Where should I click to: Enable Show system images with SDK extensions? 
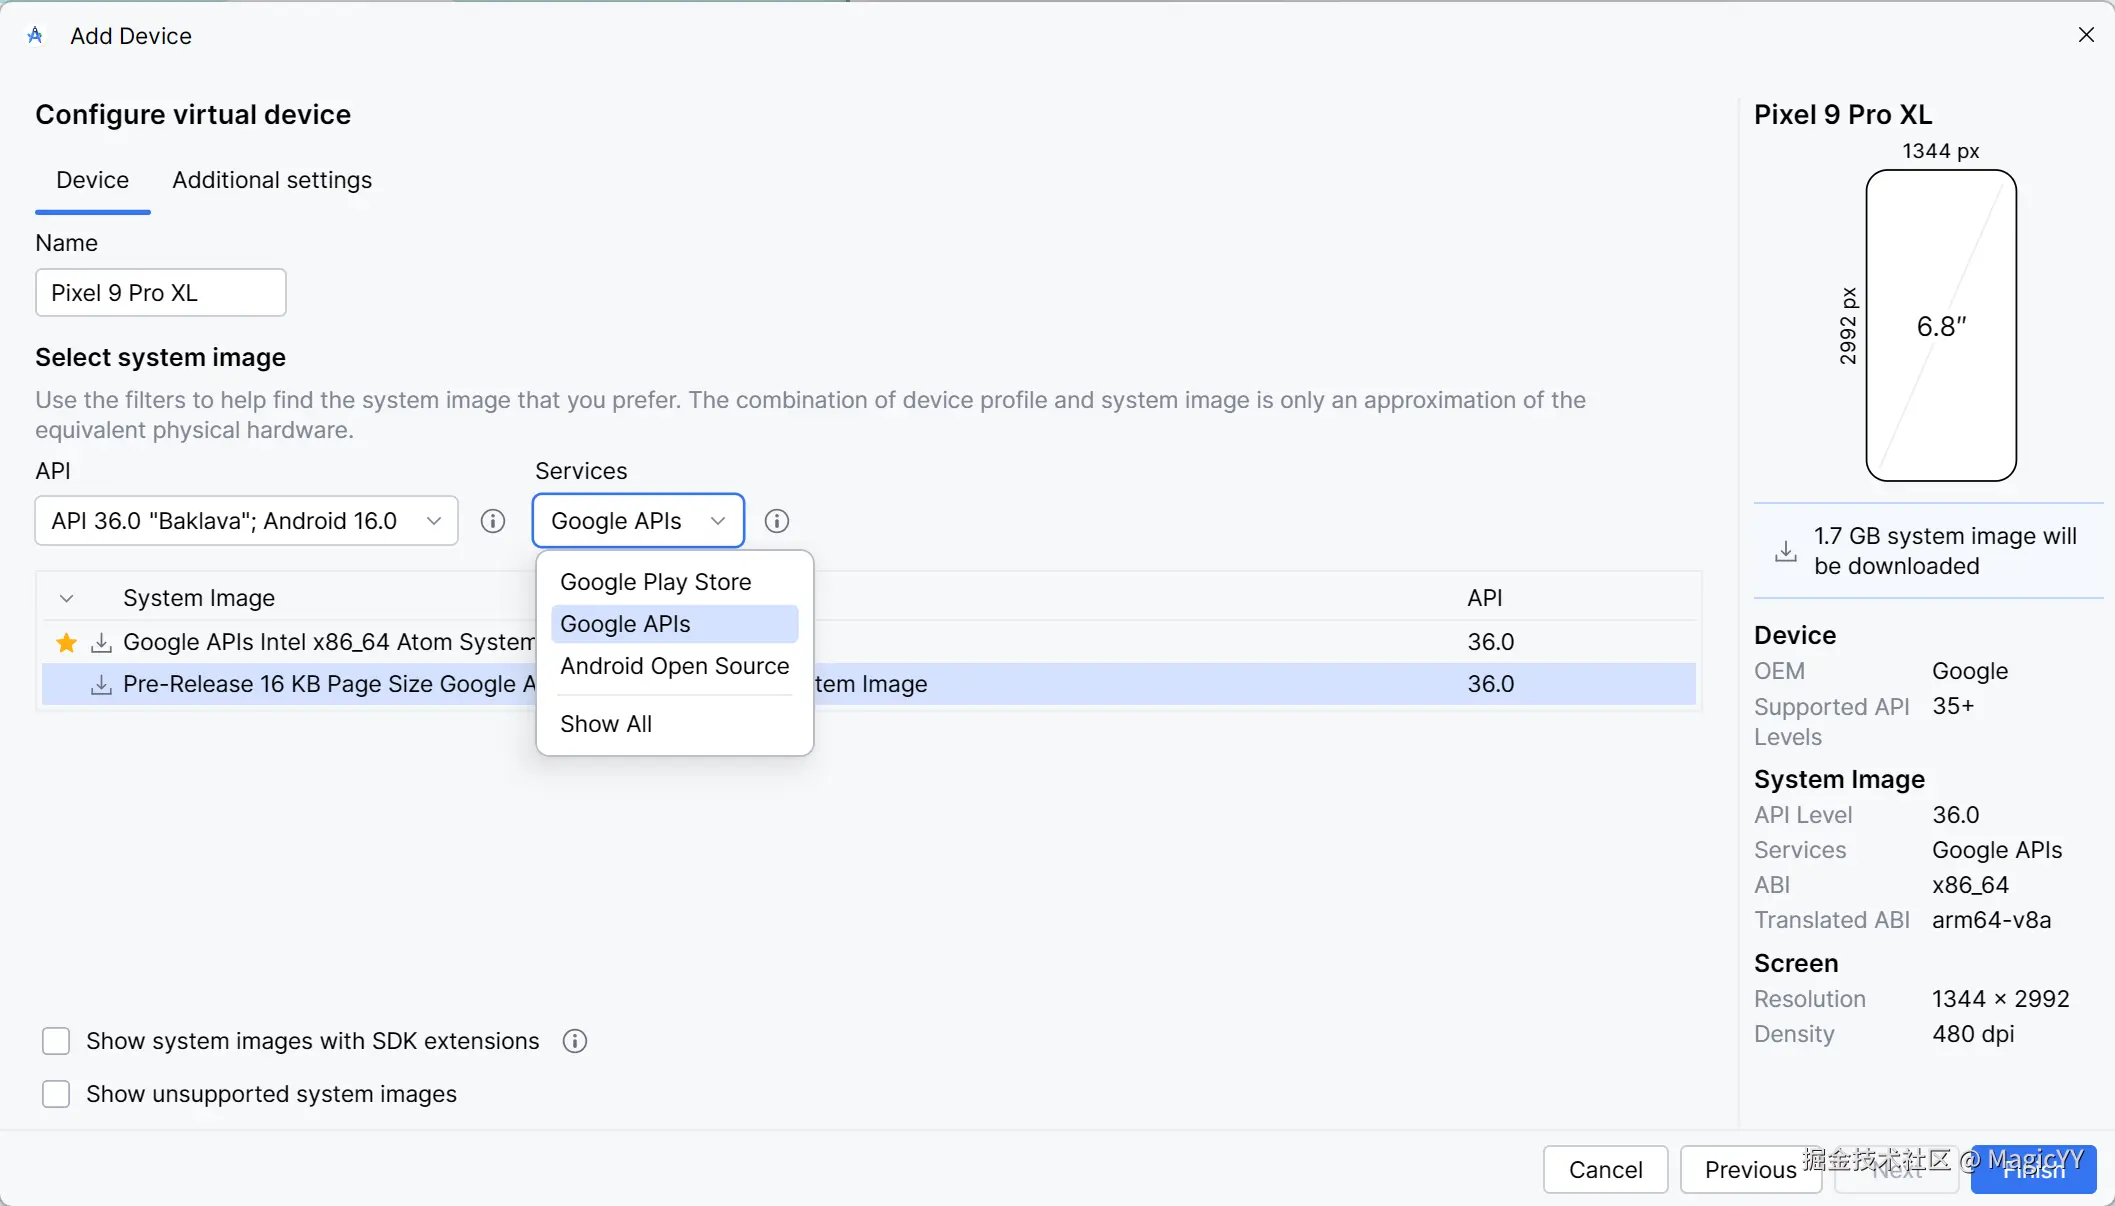pyautogui.click(x=56, y=1041)
